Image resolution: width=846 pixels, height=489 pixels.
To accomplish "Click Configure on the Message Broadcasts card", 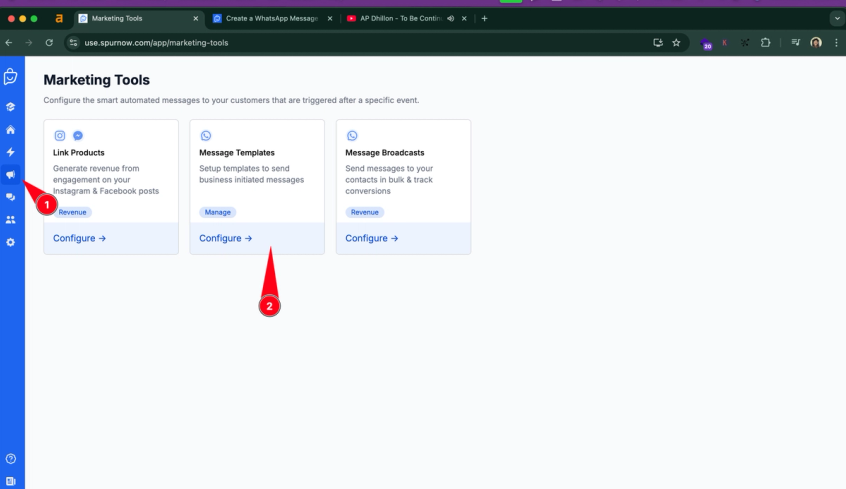I will tap(372, 238).
